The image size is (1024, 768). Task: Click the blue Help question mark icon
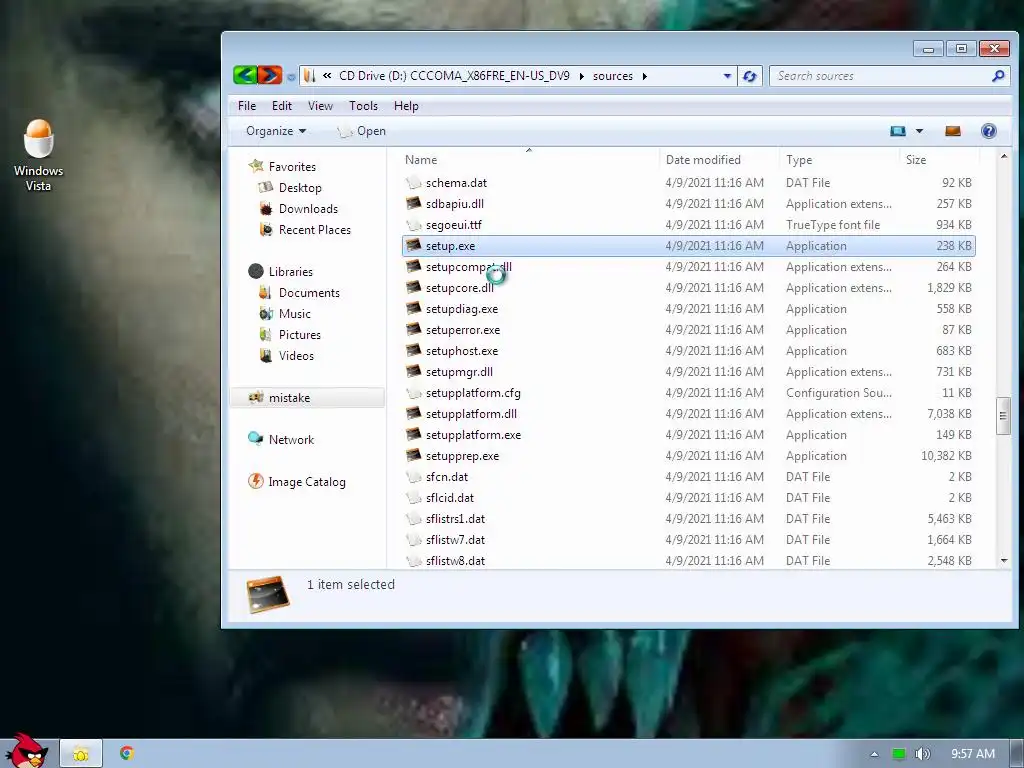(x=989, y=131)
